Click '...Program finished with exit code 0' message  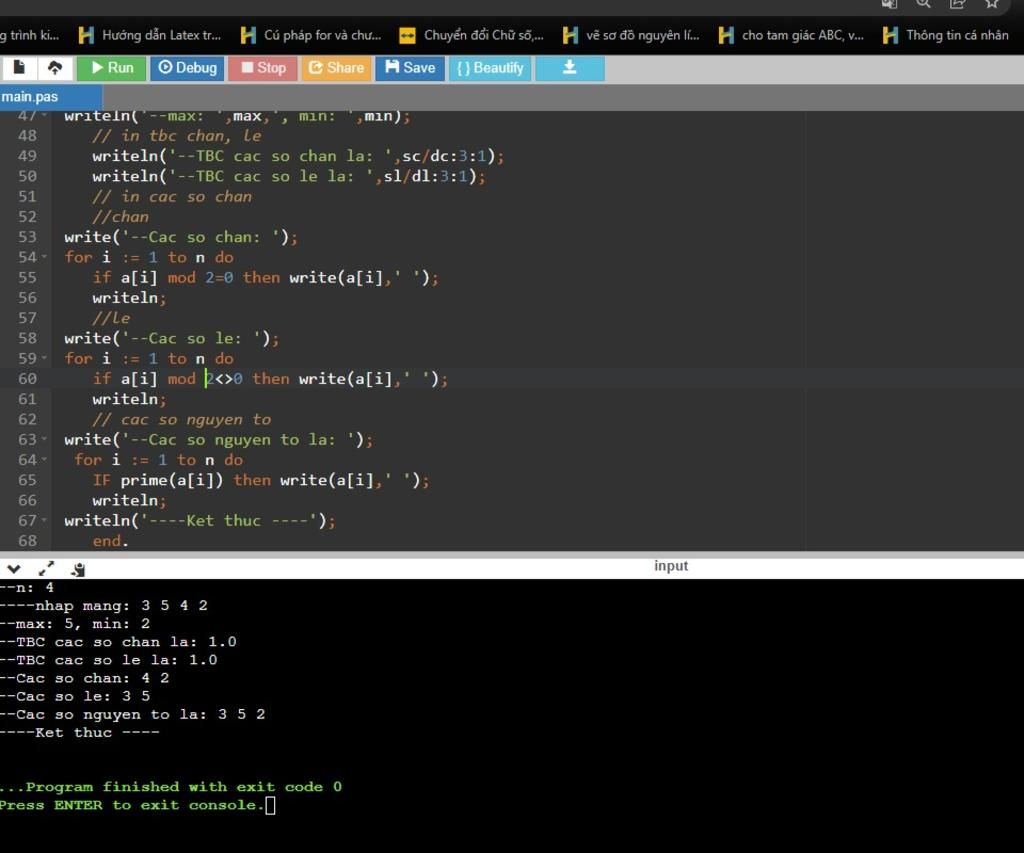[x=171, y=787]
